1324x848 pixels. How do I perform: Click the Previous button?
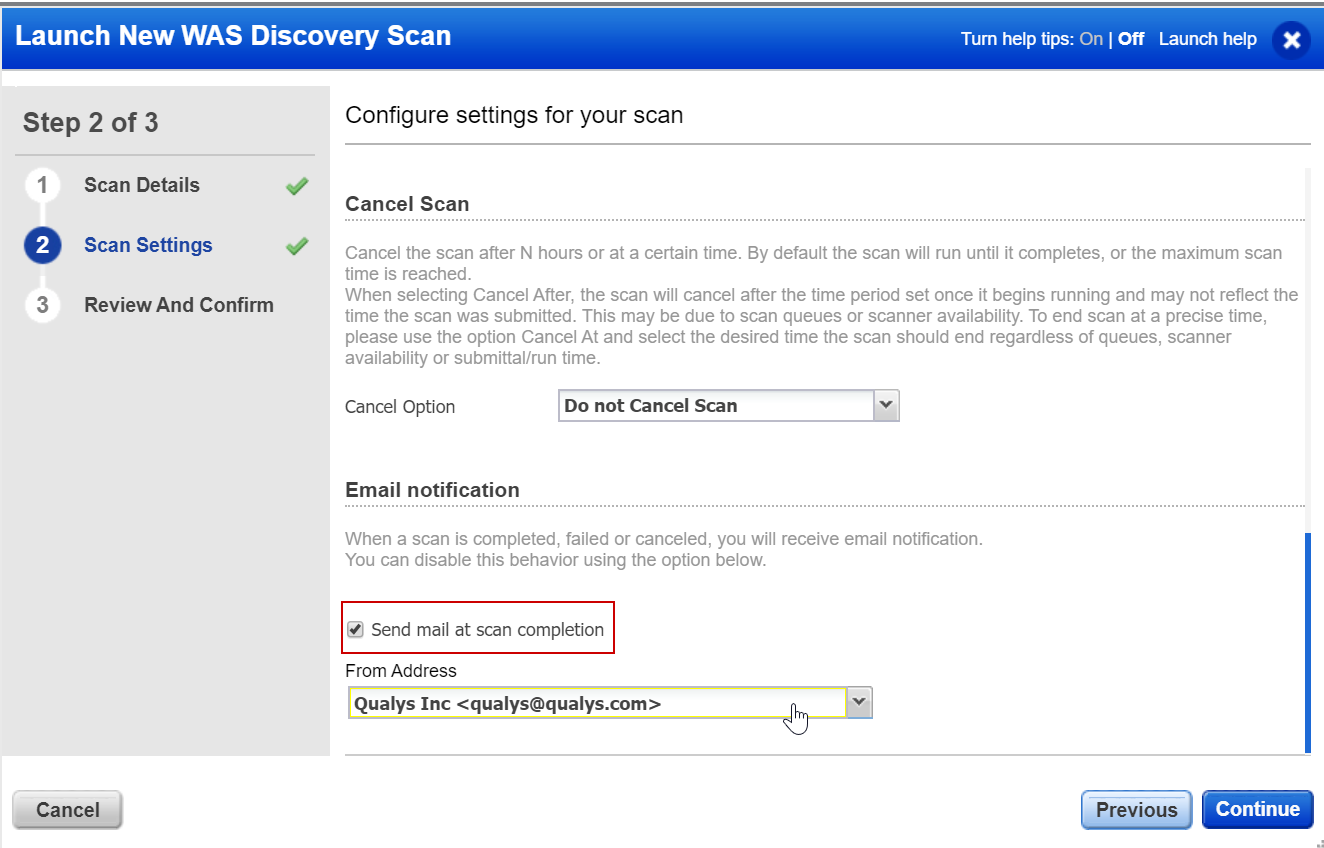point(1136,809)
